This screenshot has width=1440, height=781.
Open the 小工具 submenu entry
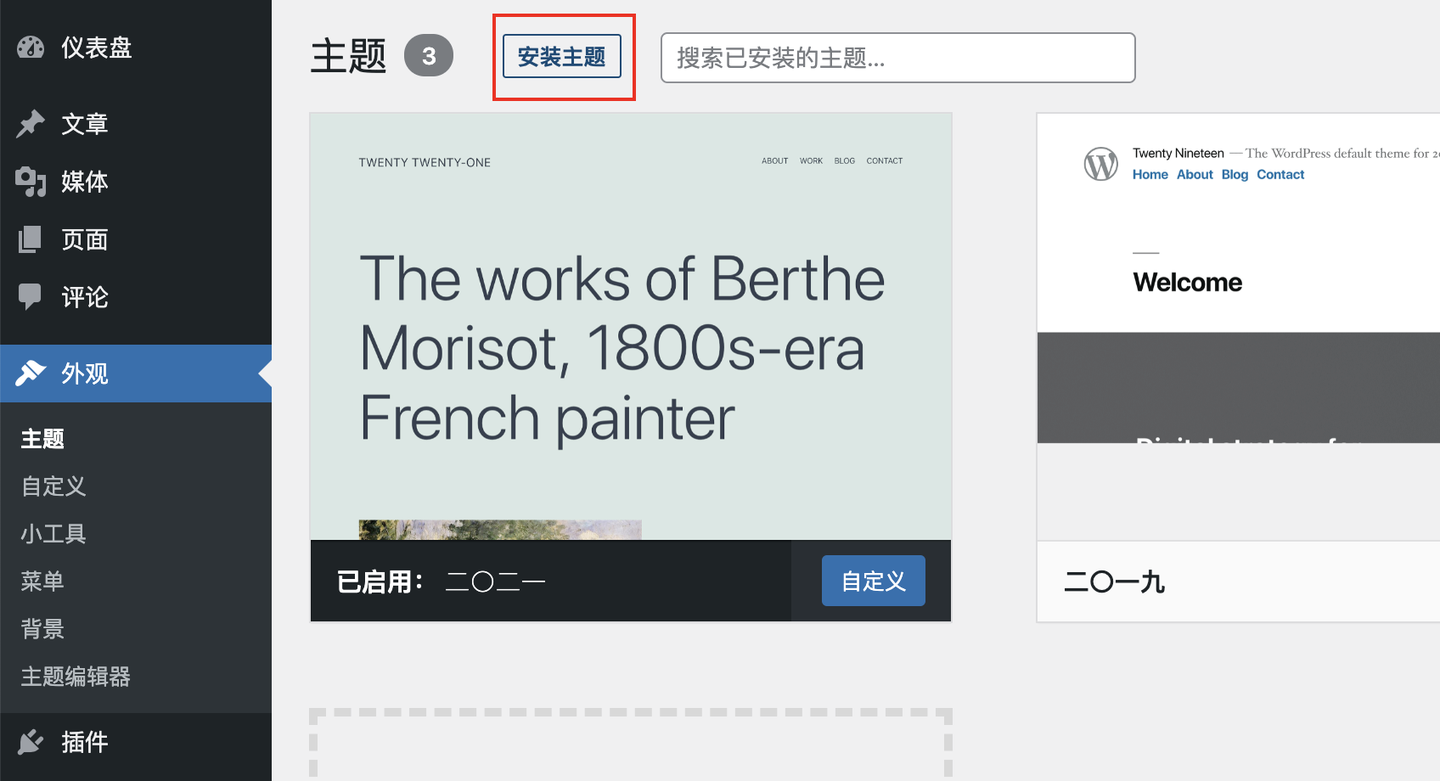(54, 534)
